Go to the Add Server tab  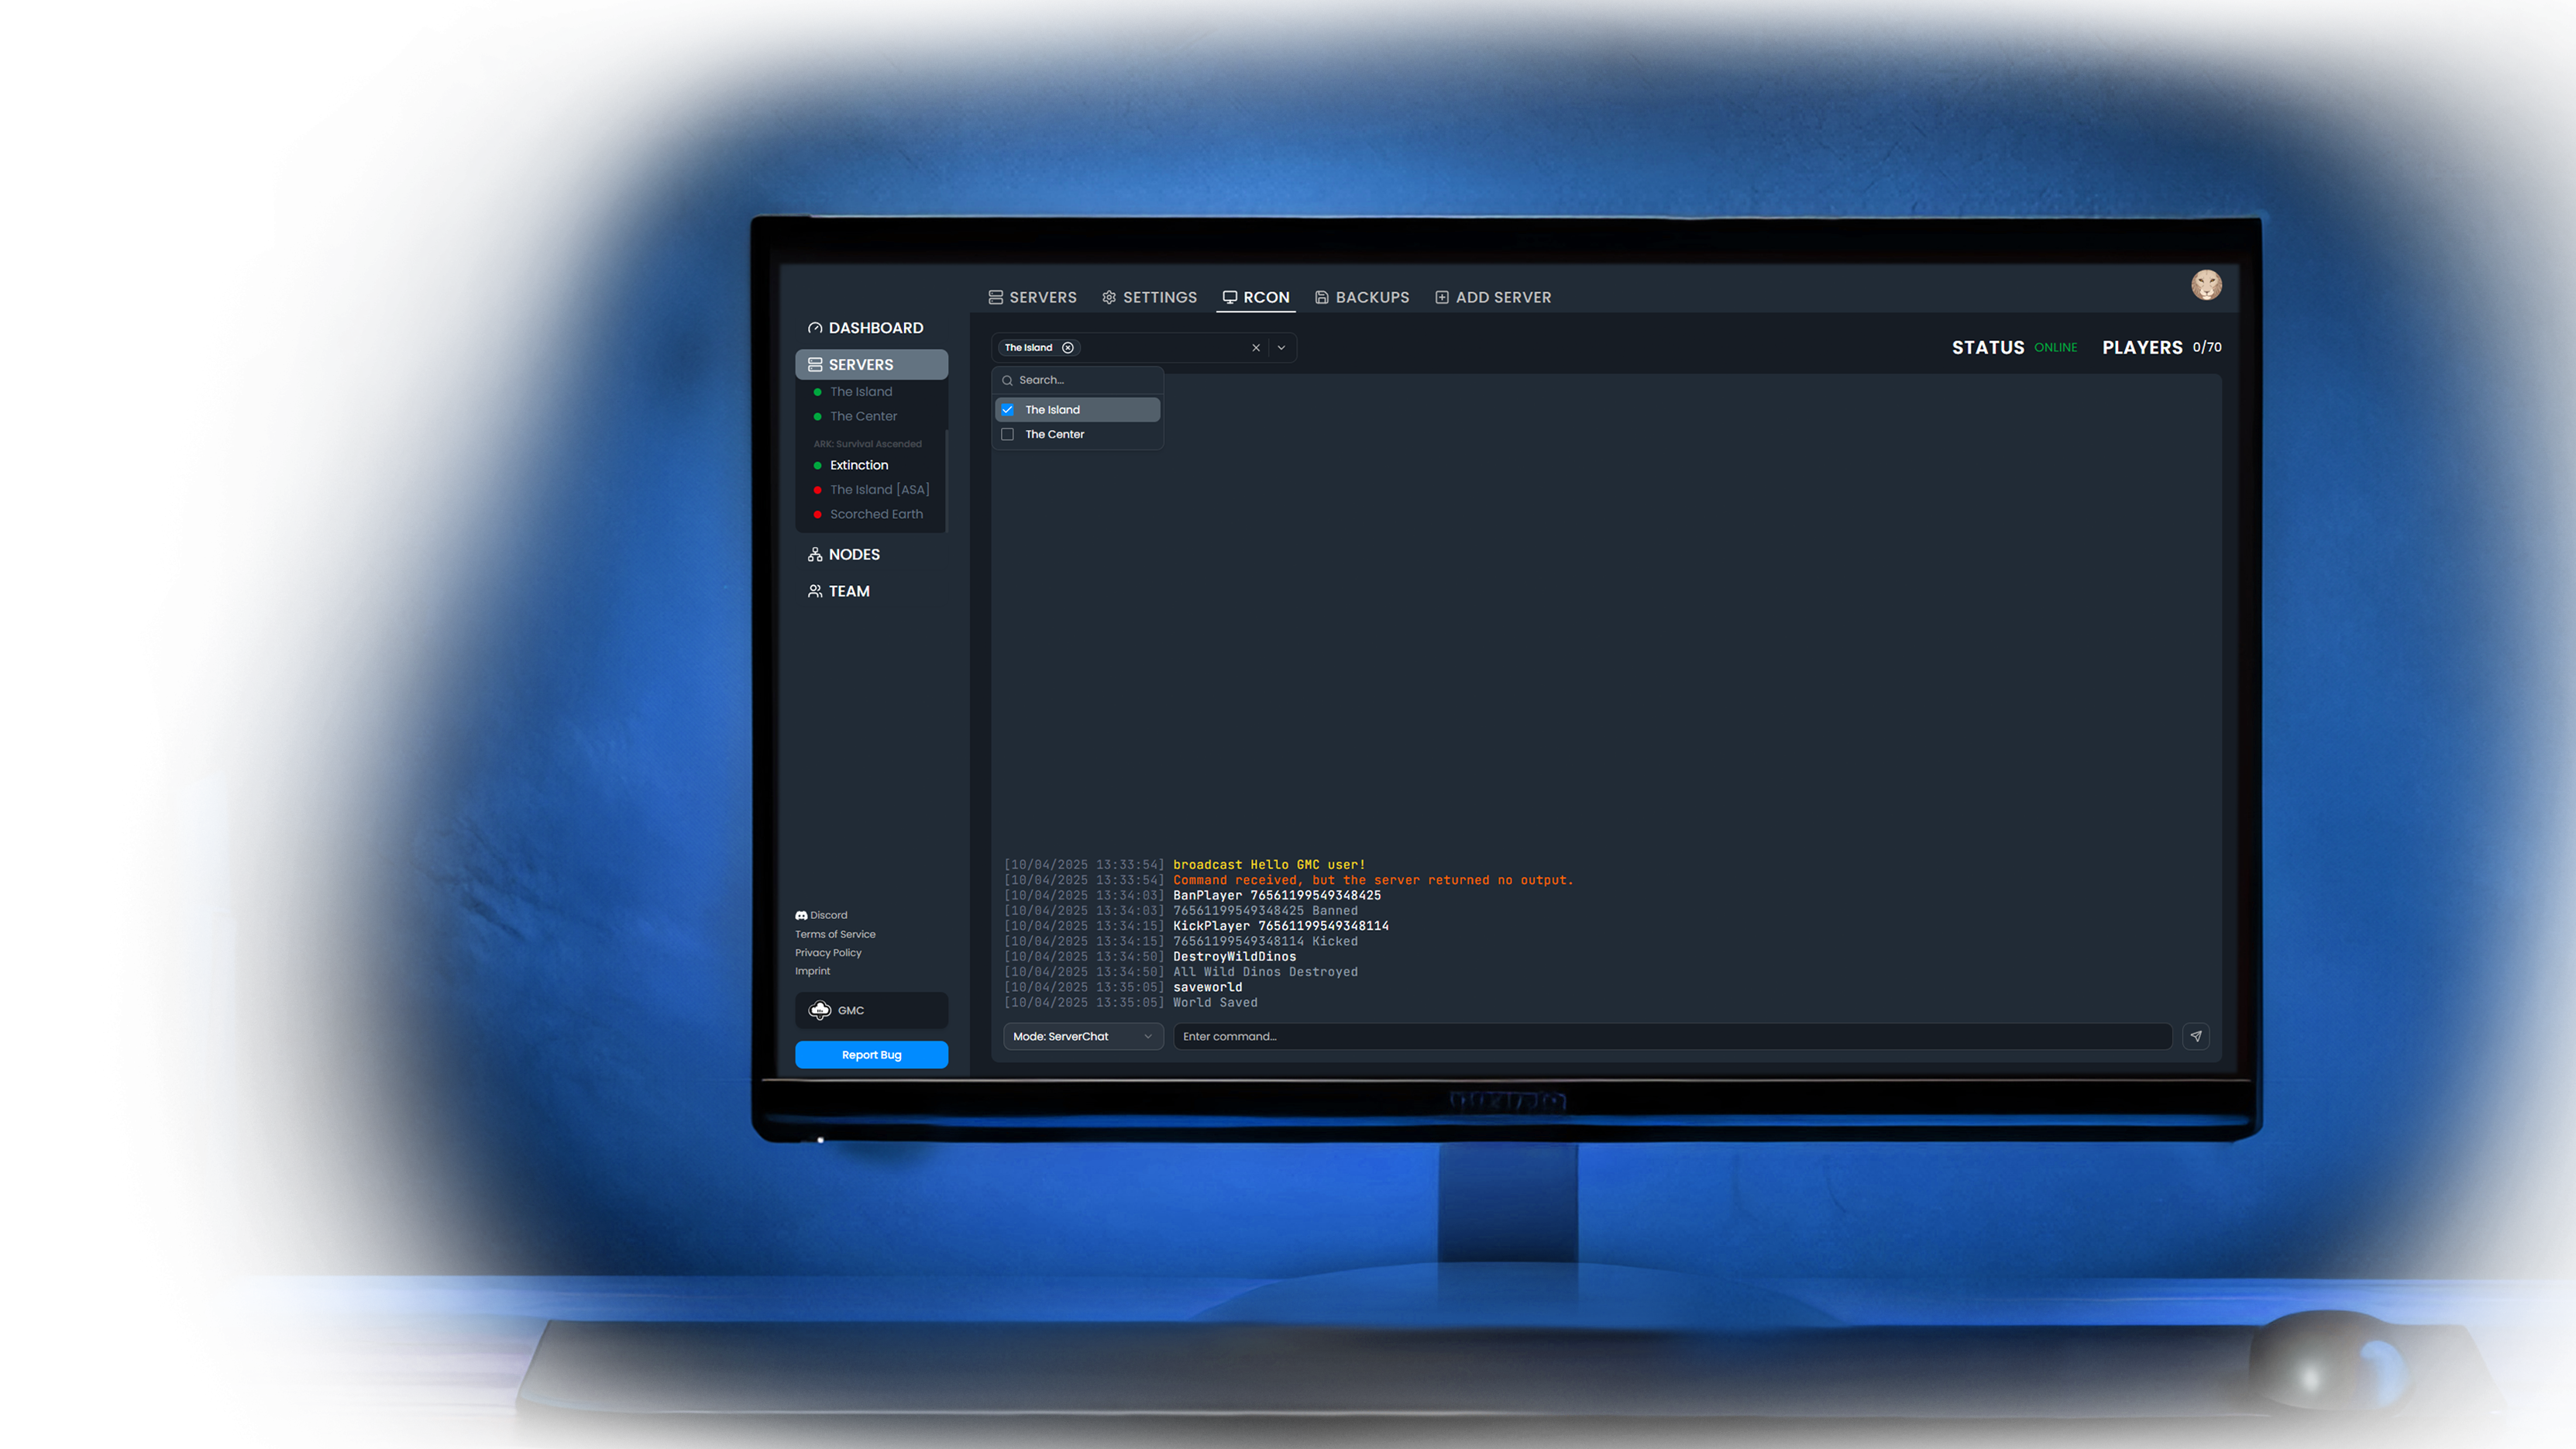[x=1493, y=297]
